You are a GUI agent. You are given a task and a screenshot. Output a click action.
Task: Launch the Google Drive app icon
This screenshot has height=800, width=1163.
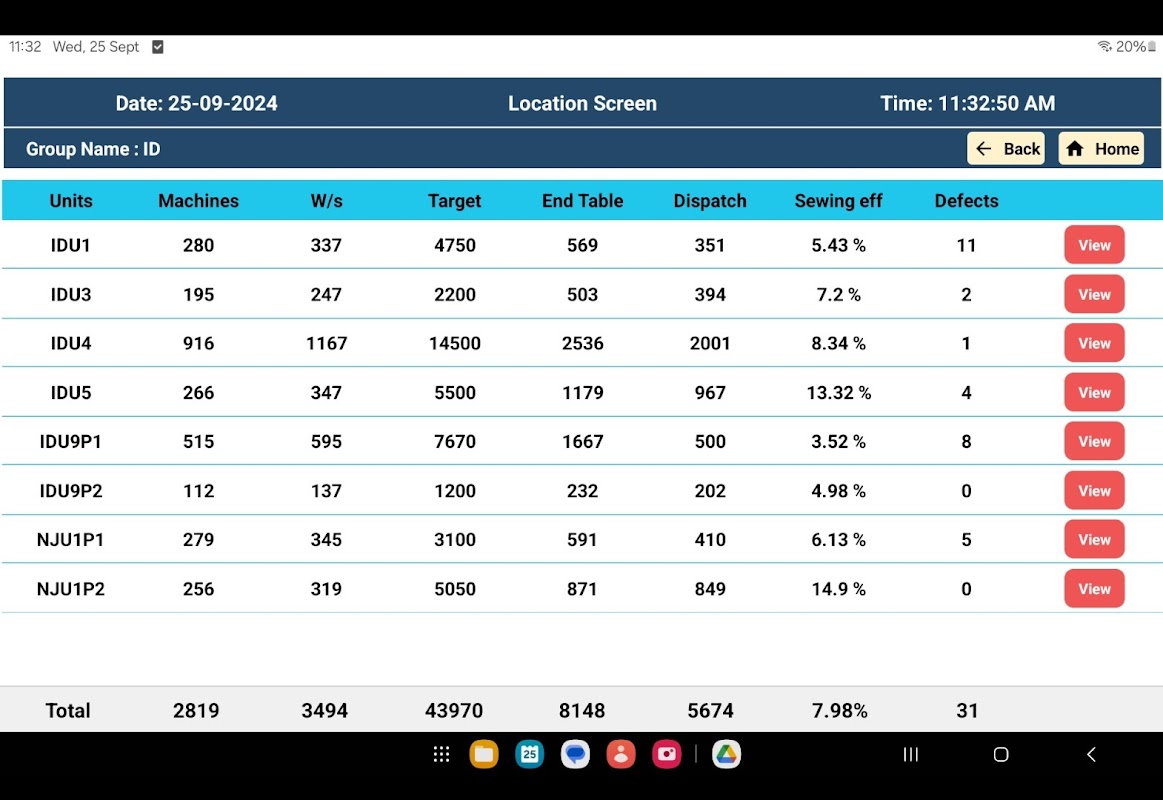[x=726, y=754]
